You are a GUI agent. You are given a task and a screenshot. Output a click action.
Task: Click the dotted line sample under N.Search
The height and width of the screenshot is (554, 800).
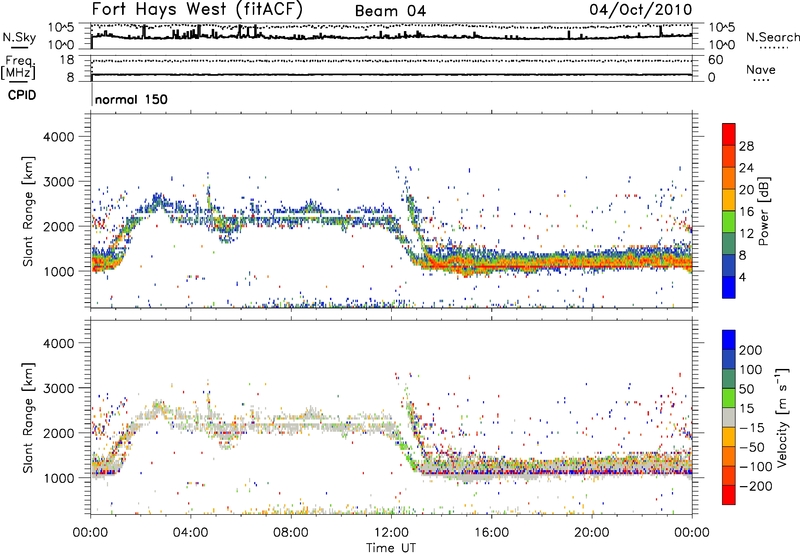tap(773, 48)
